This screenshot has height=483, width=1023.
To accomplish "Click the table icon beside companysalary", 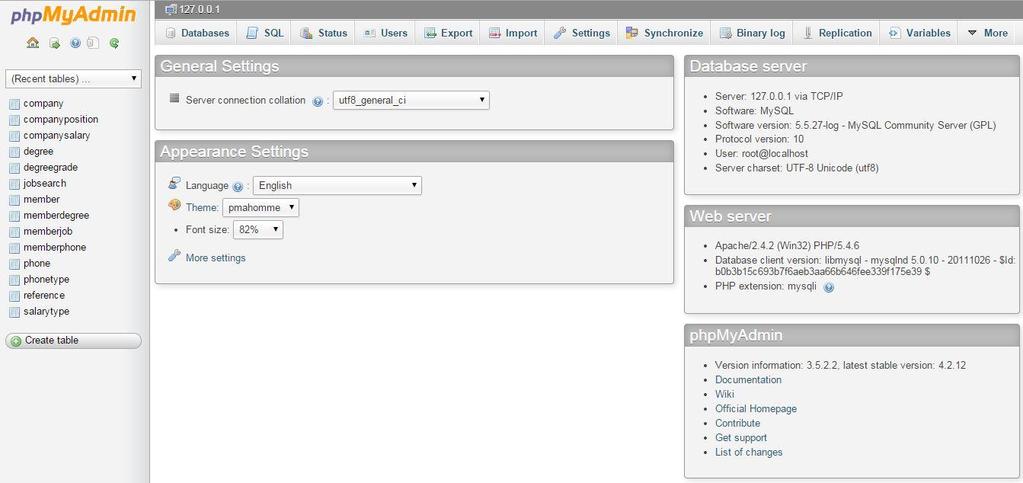I will [x=14, y=136].
